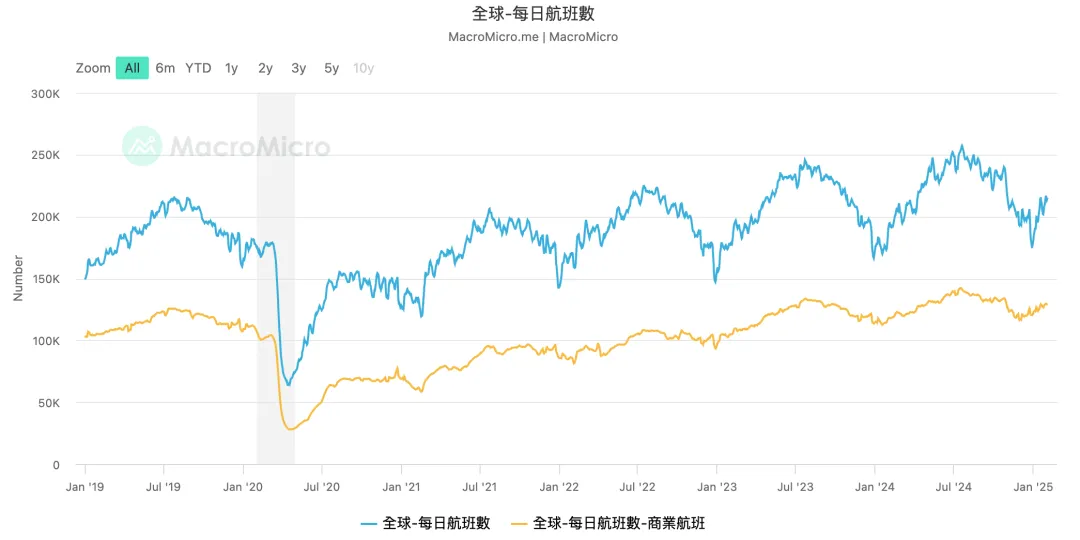Click the 300K y-axis label
The width and height of the screenshot is (1080, 540).
point(45,94)
